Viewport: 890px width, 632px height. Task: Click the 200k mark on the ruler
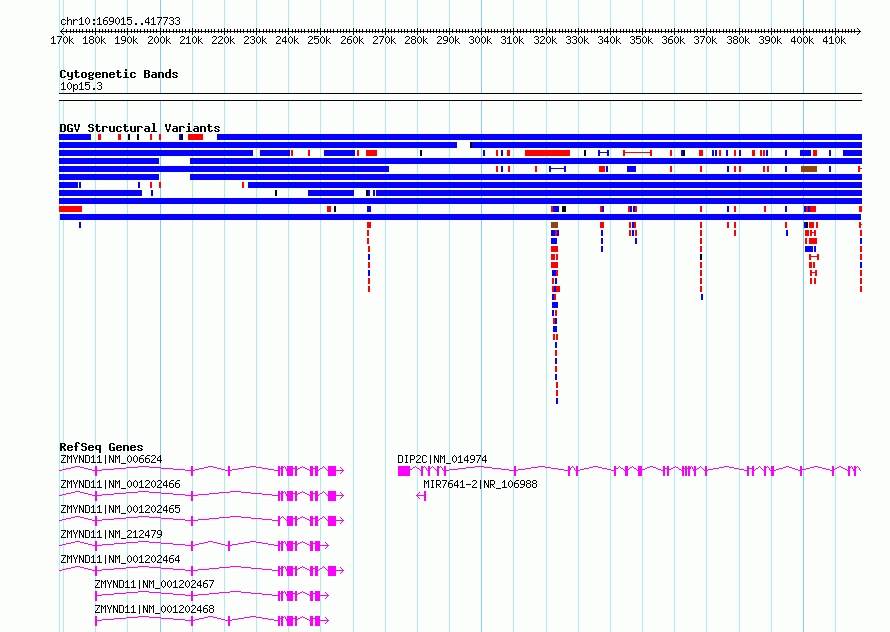159,40
